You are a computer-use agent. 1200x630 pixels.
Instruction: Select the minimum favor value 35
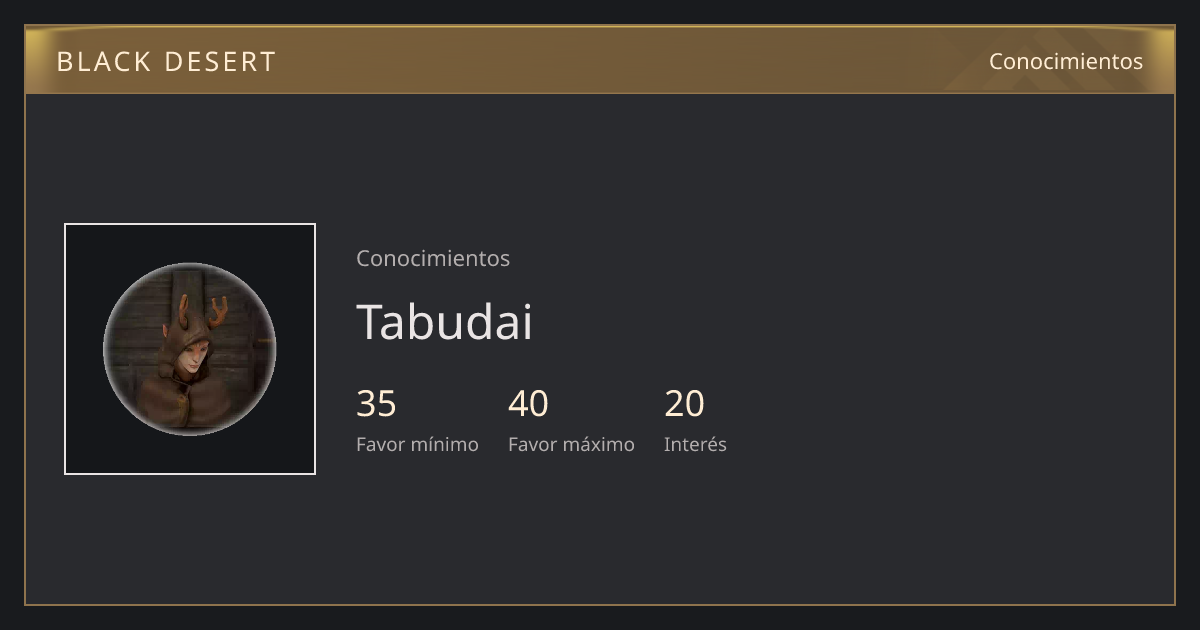[376, 404]
